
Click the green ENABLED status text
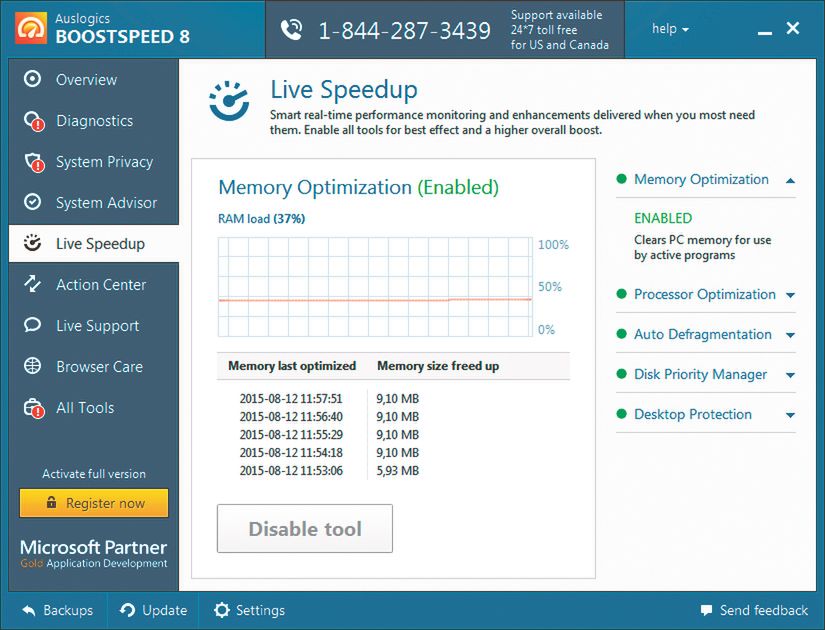pos(663,218)
